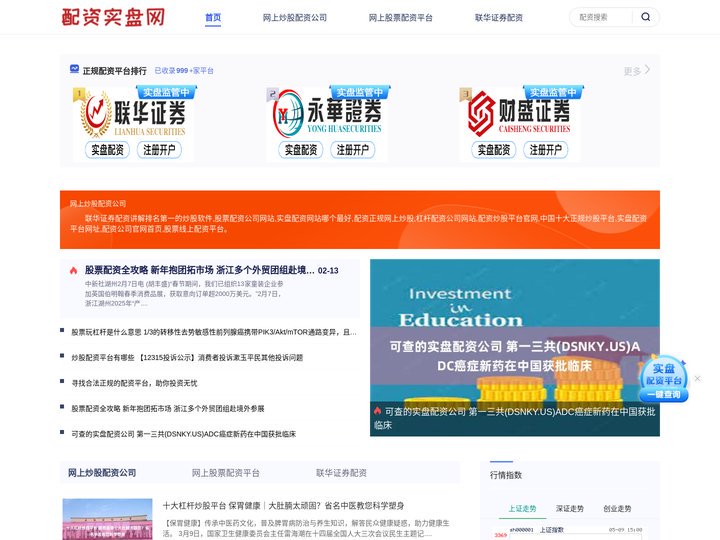
Task: Click the orange 网上炒股配资公司 banner
Action: tap(360, 219)
